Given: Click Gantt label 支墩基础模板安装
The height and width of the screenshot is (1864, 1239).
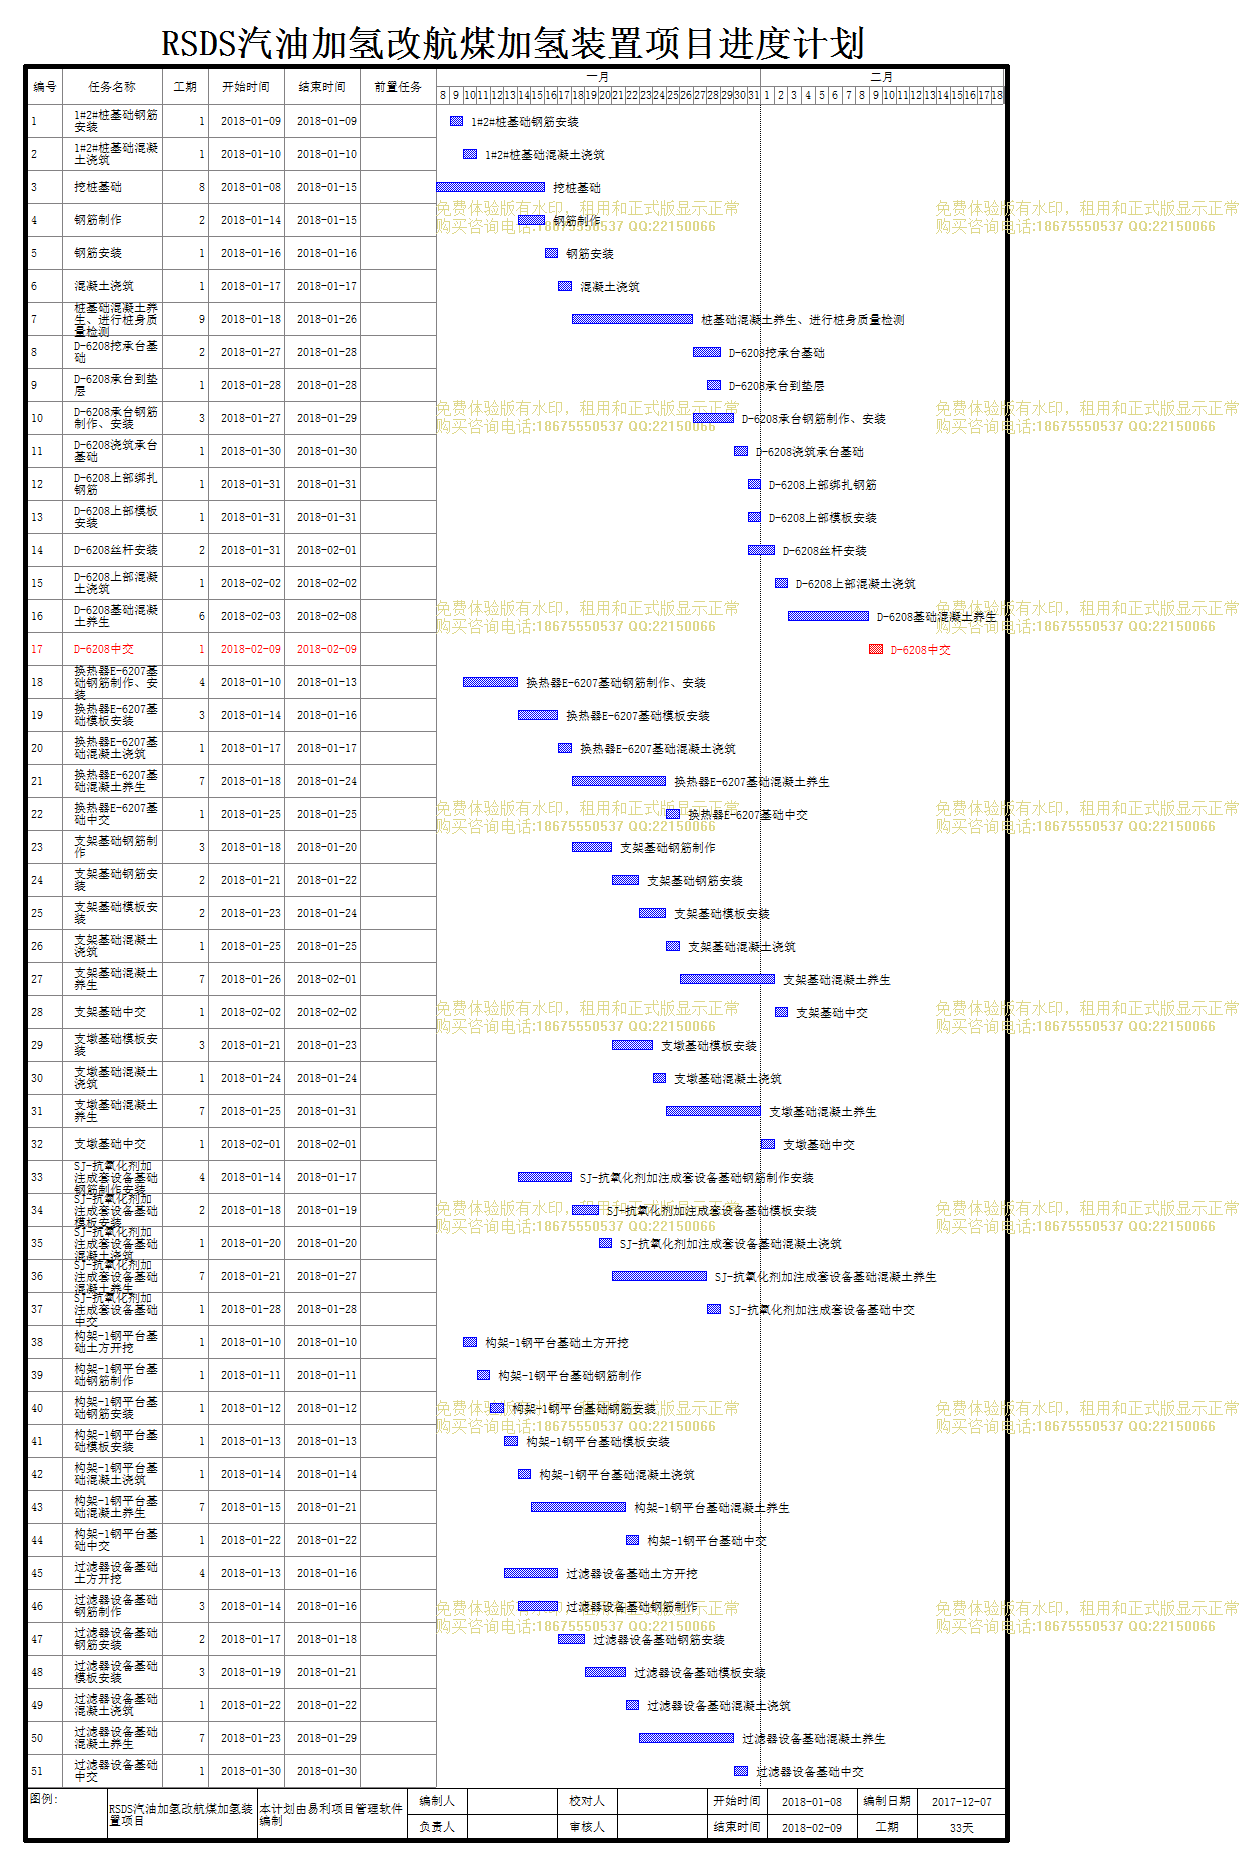Looking at the screenshot, I should 709,1046.
